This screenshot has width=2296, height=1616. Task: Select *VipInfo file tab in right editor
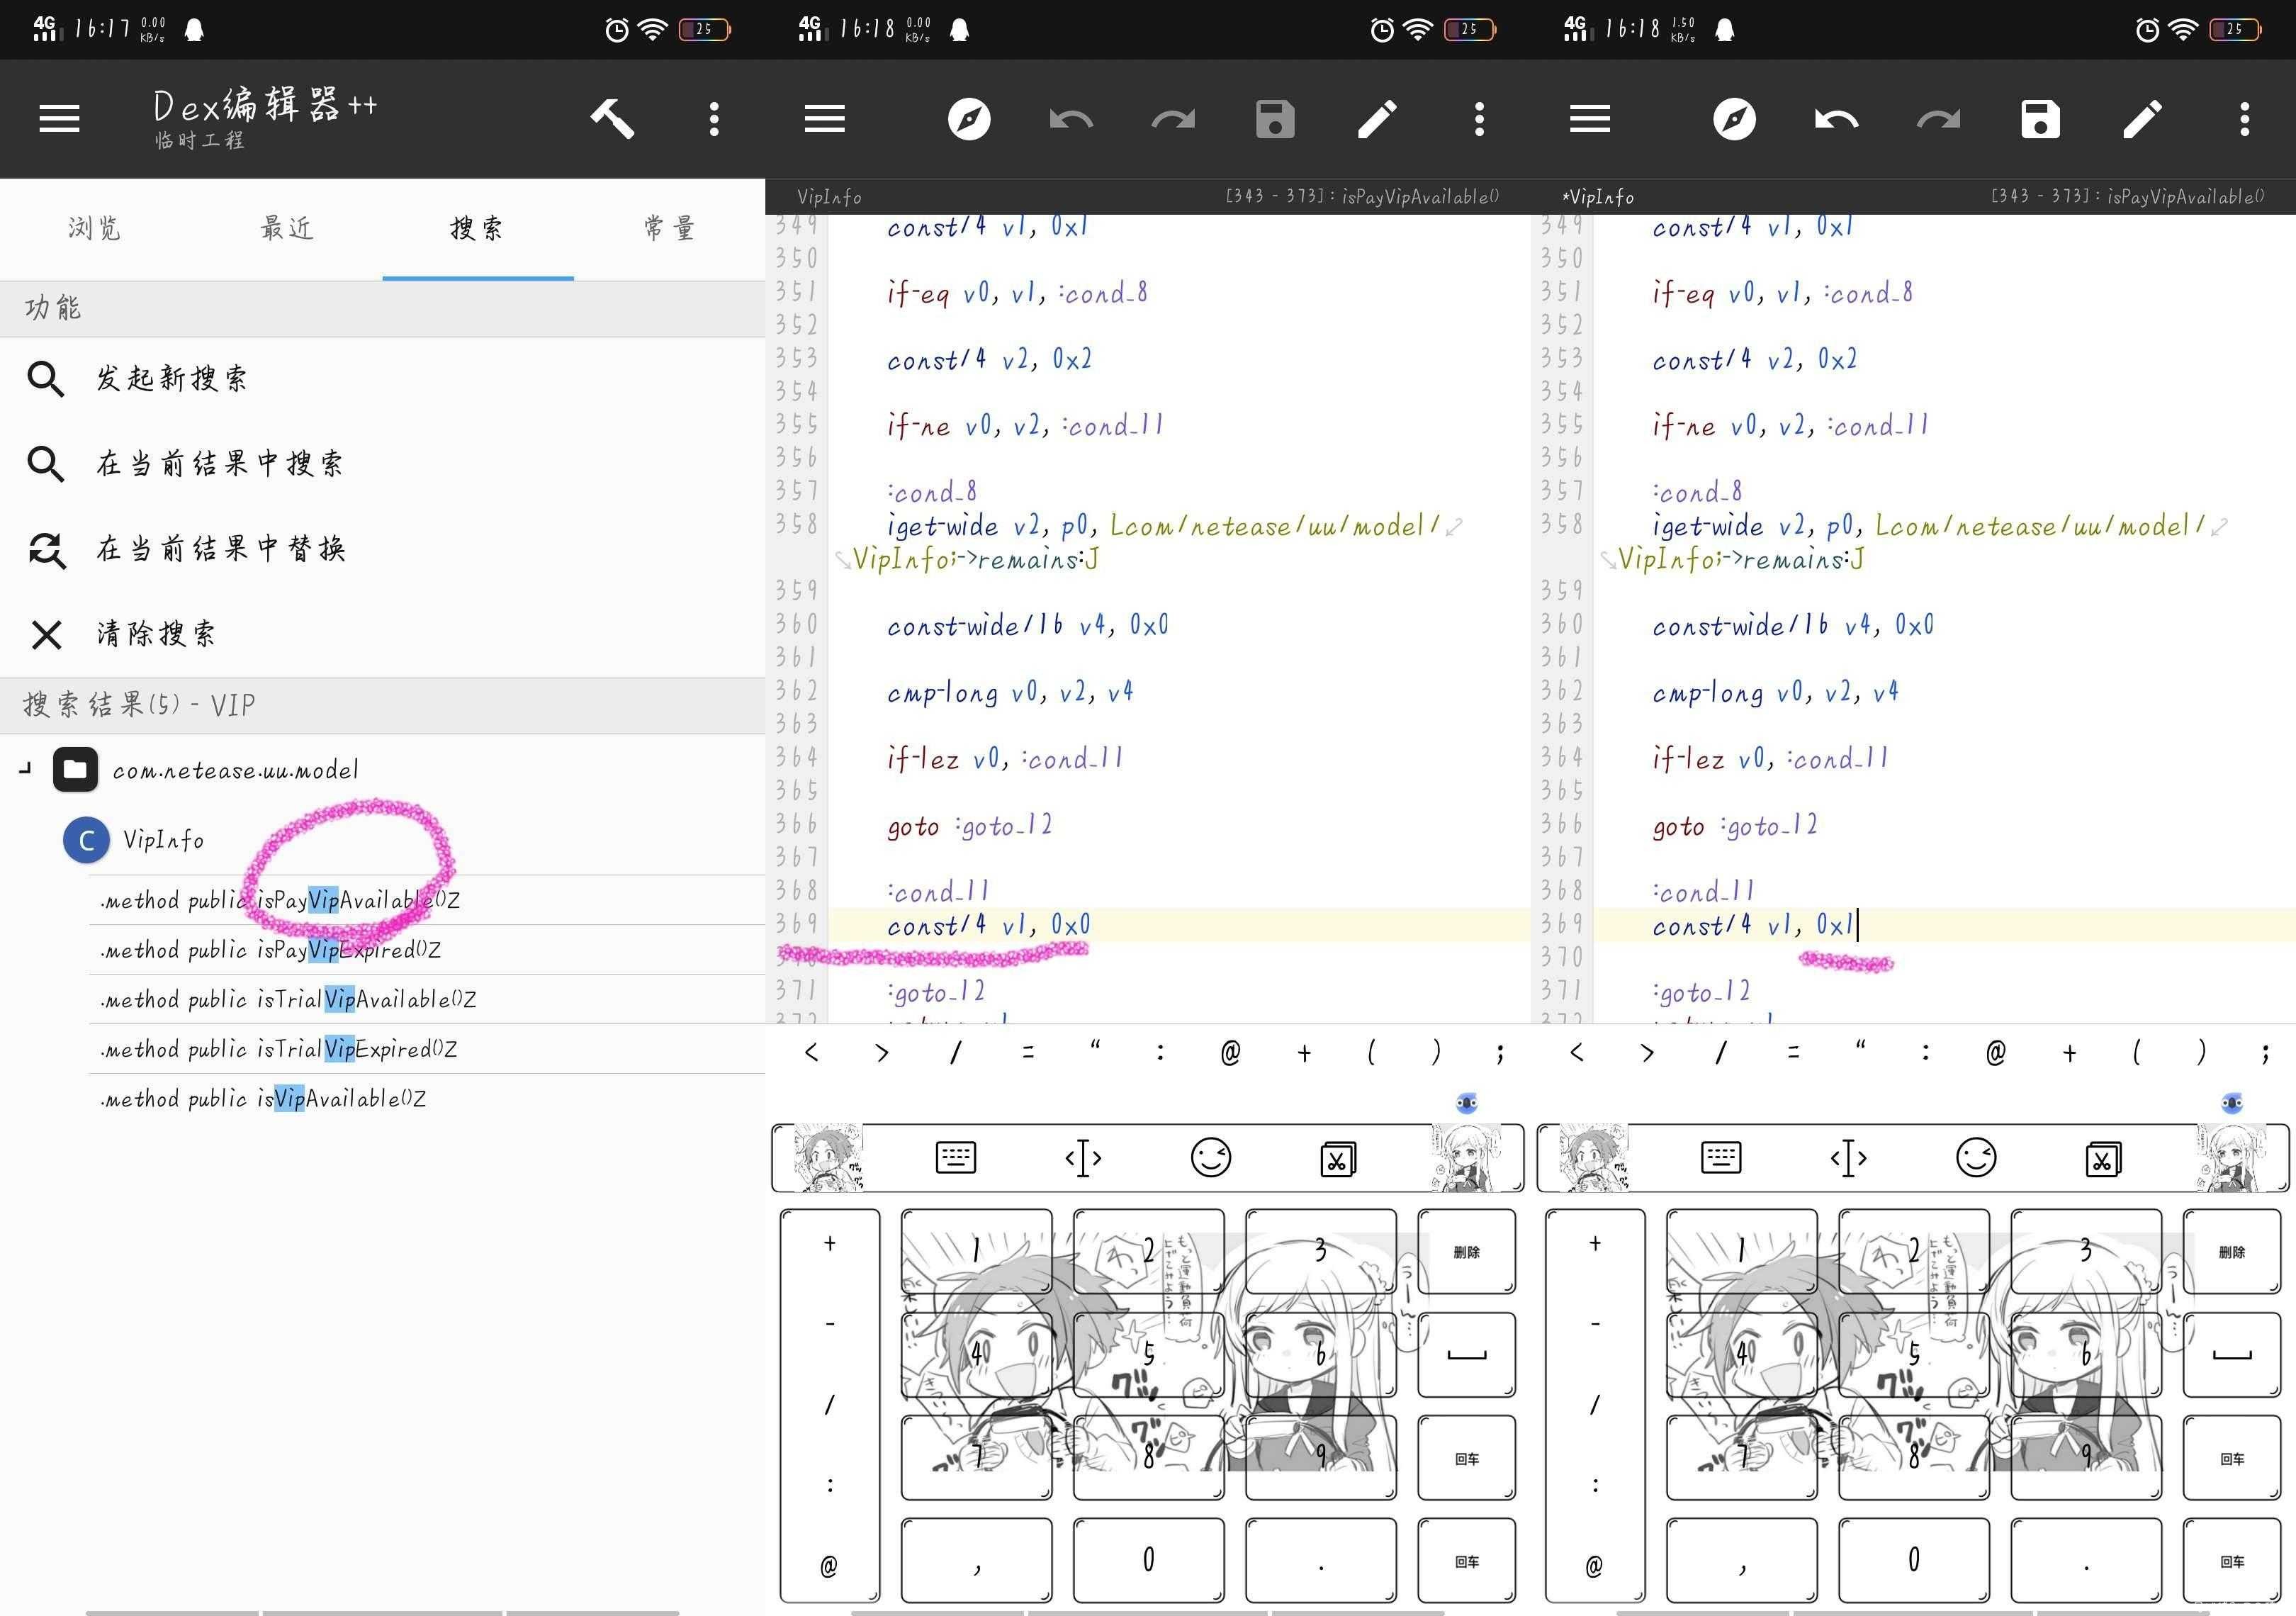pos(1597,197)
